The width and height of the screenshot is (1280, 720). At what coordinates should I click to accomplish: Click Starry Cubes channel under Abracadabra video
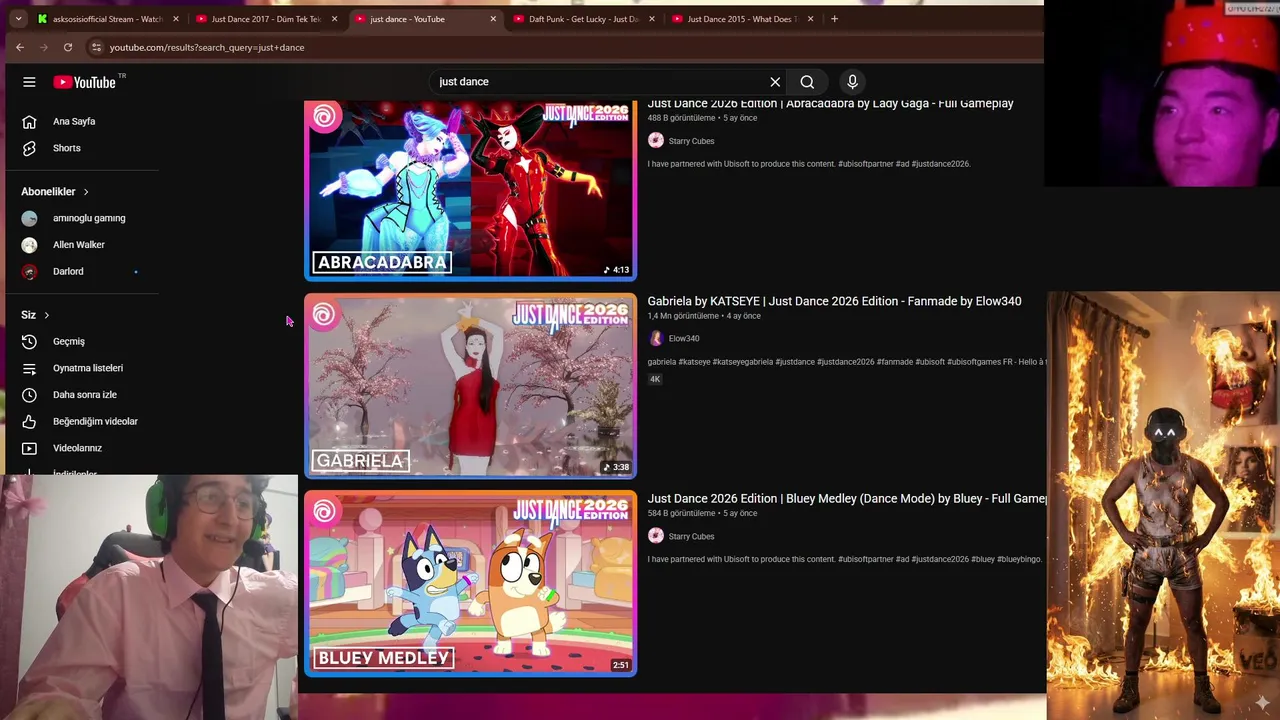click(691, 141)
